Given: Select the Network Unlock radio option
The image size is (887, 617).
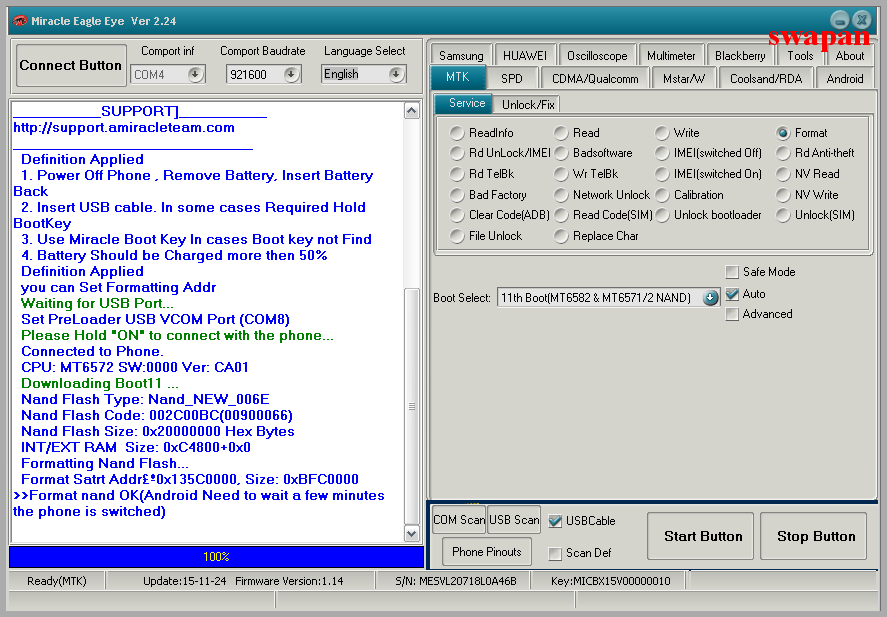Looking at the screenshot, I should tap(561, 195).
